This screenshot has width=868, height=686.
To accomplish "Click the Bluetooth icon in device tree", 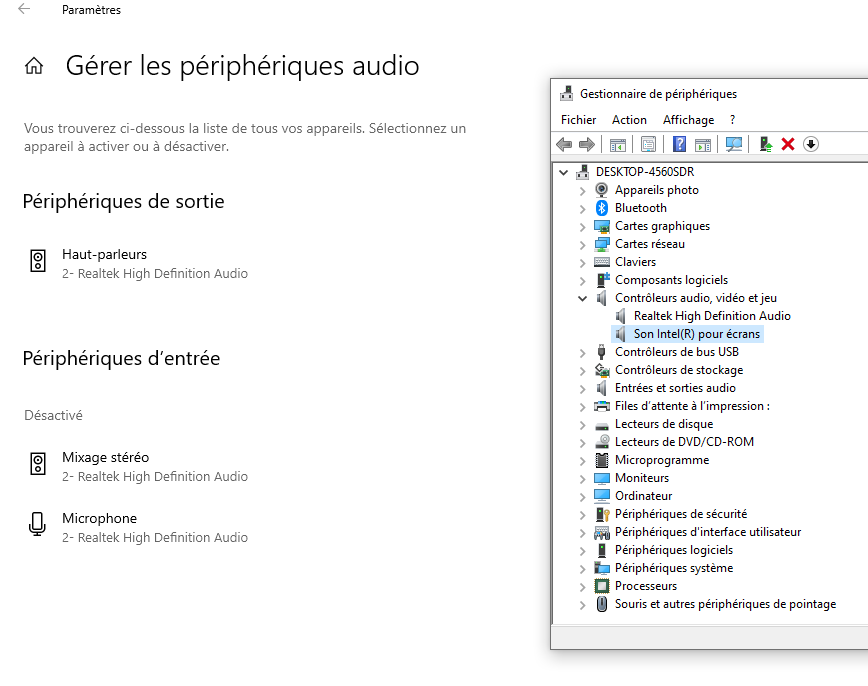I will tap(602, 208).
